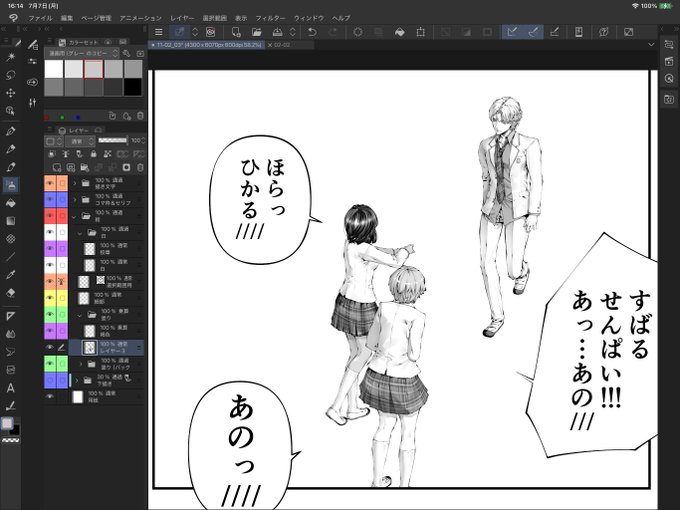Select the white color swatch

54,69
